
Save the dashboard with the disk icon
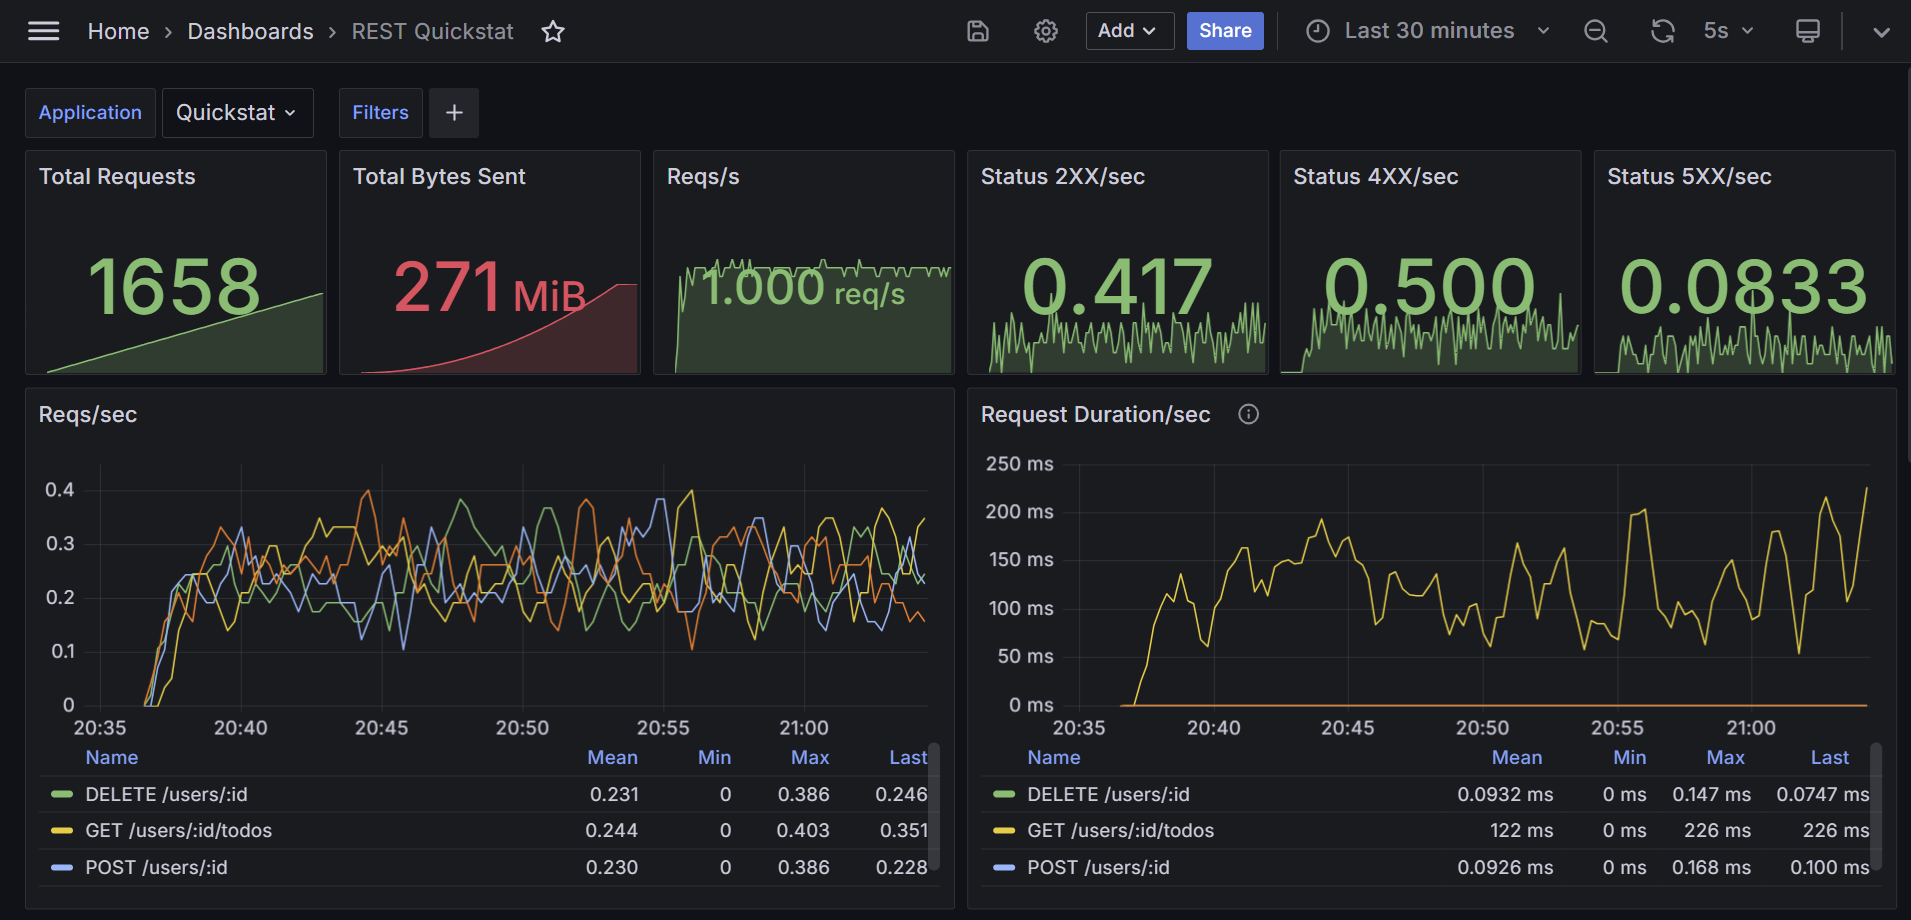pos(978,31)
